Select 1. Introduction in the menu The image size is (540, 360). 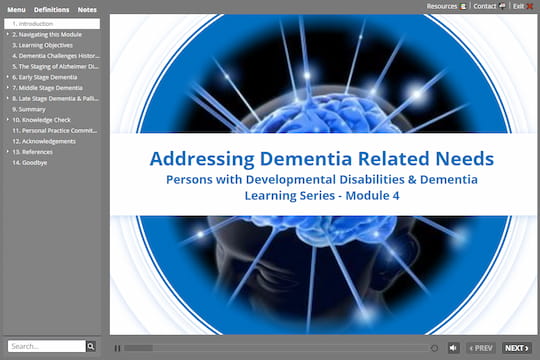click(52, 24)
